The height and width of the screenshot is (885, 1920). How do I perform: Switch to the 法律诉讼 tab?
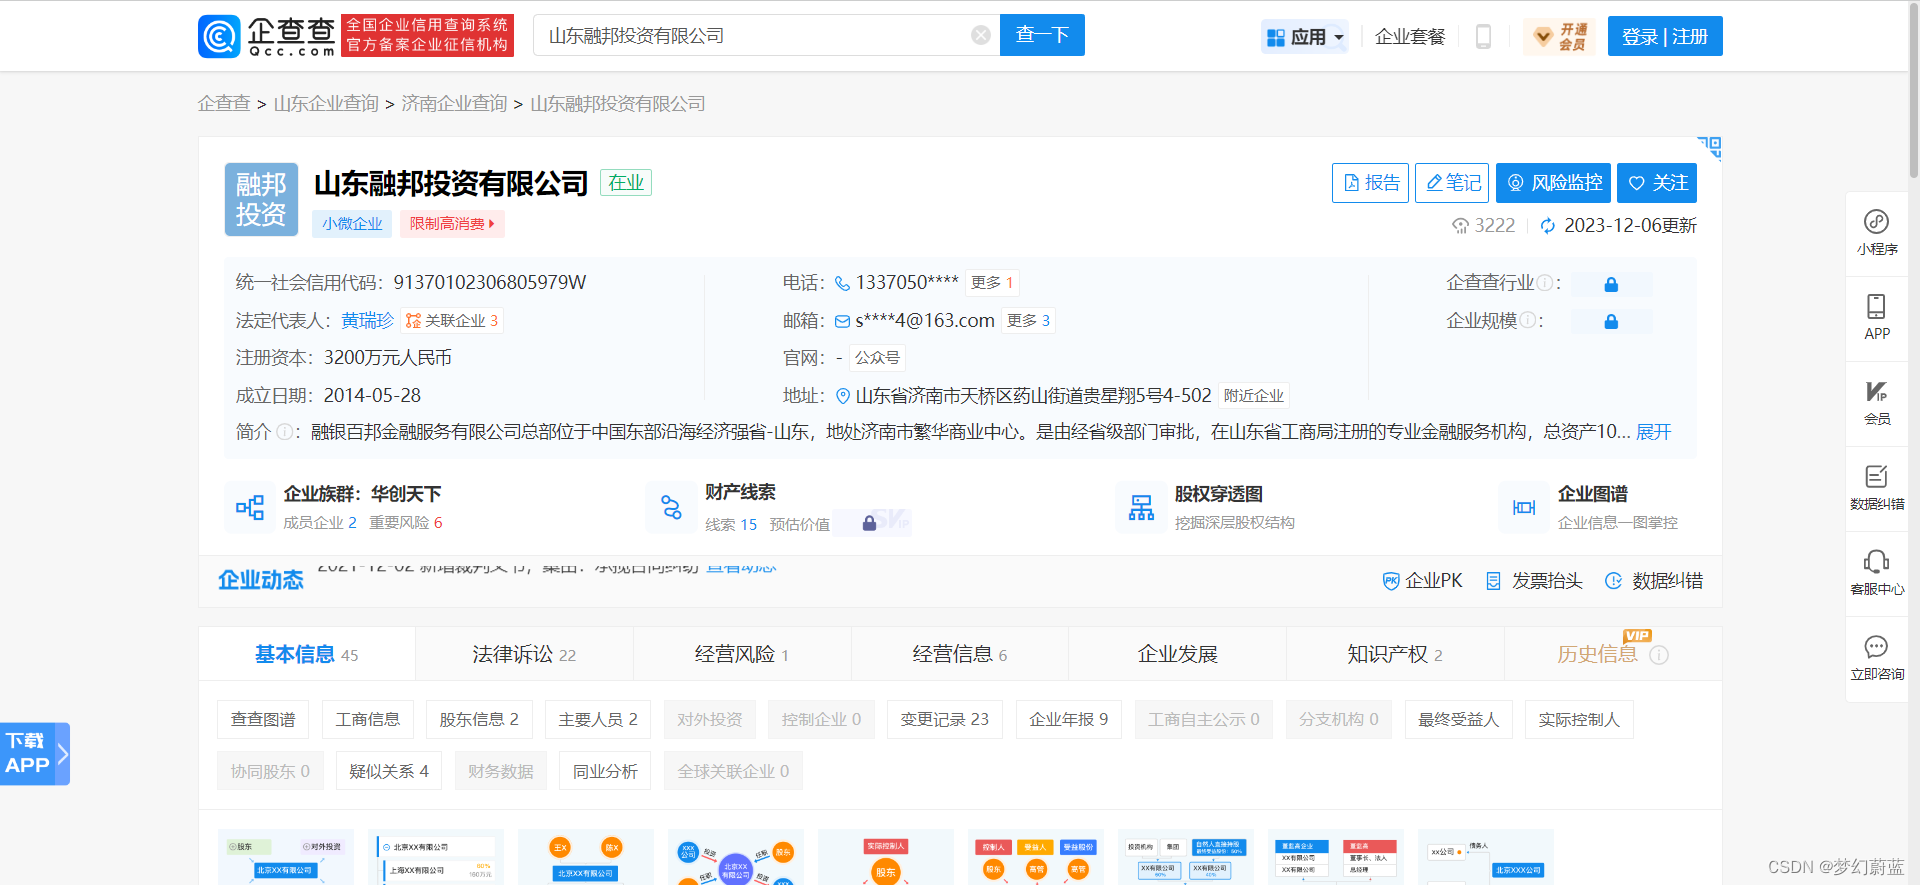point(524,654)
